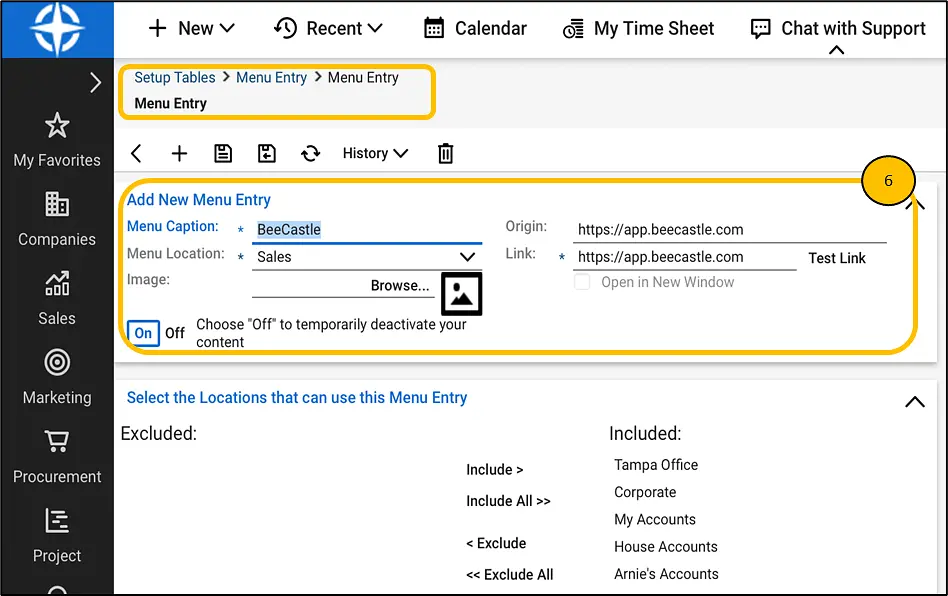Open the New dropdown menu
Screen dimensions: 948x596
coord(192,28)
